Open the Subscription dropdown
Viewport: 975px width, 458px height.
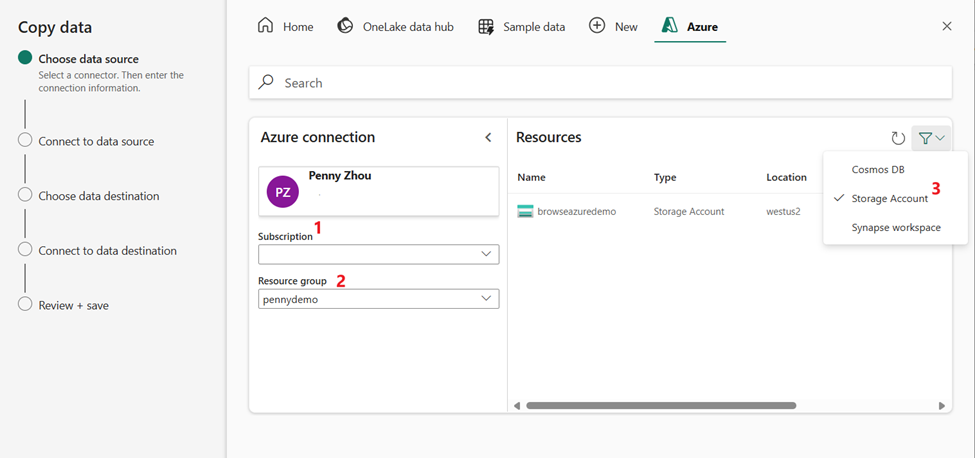pos(379,254)
